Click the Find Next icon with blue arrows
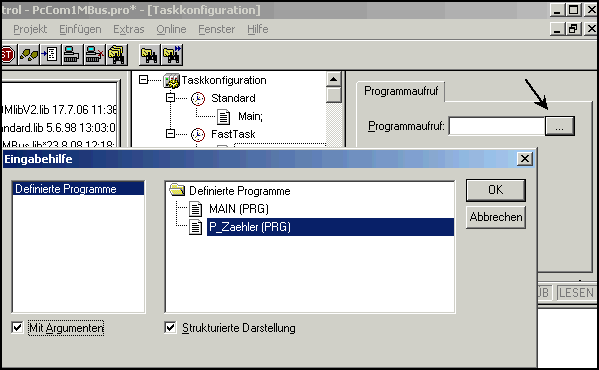The width and height of the screenshot is (599, 370). tap(172, 55)
